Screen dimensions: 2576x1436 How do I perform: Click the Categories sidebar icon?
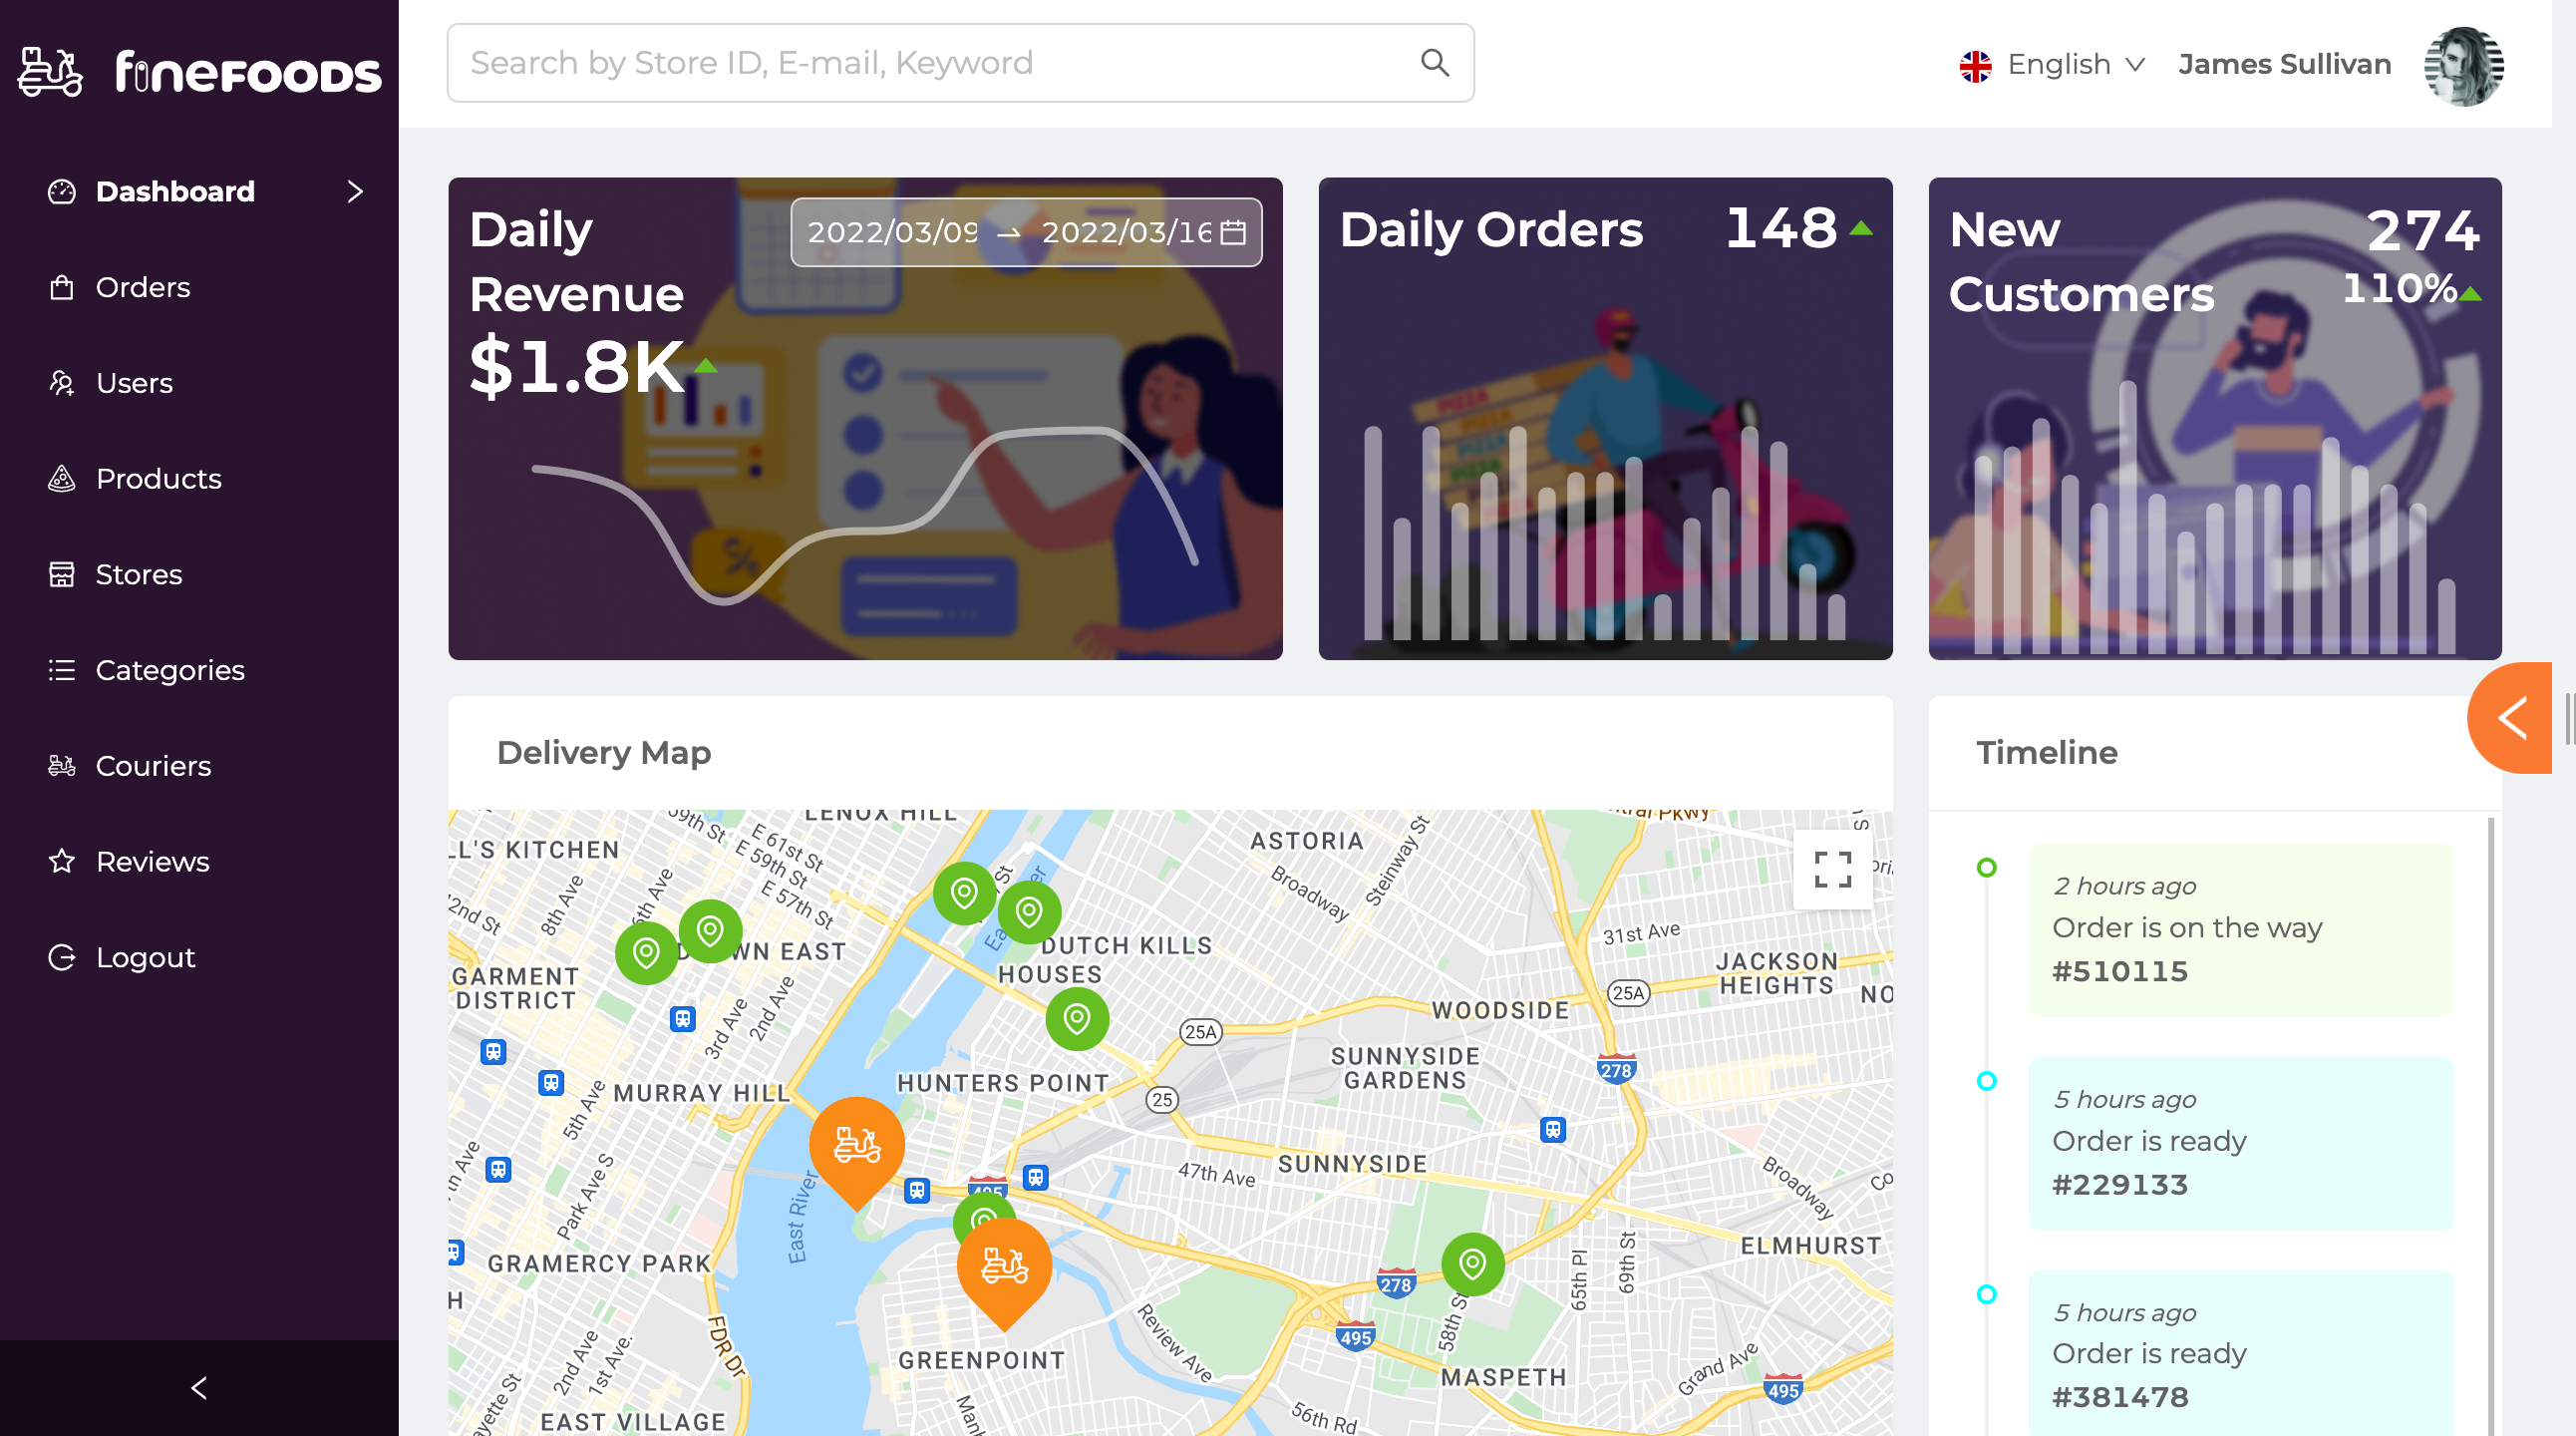[62, 668]
